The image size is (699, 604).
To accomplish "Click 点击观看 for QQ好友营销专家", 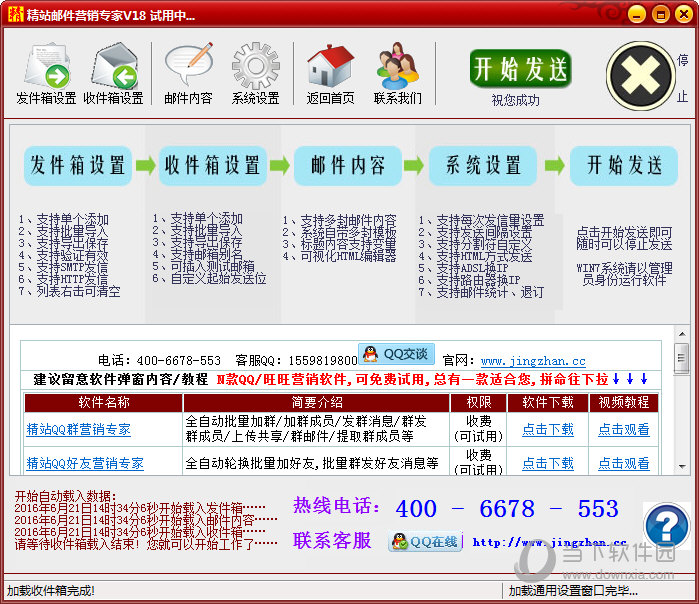I will [624, 463].
